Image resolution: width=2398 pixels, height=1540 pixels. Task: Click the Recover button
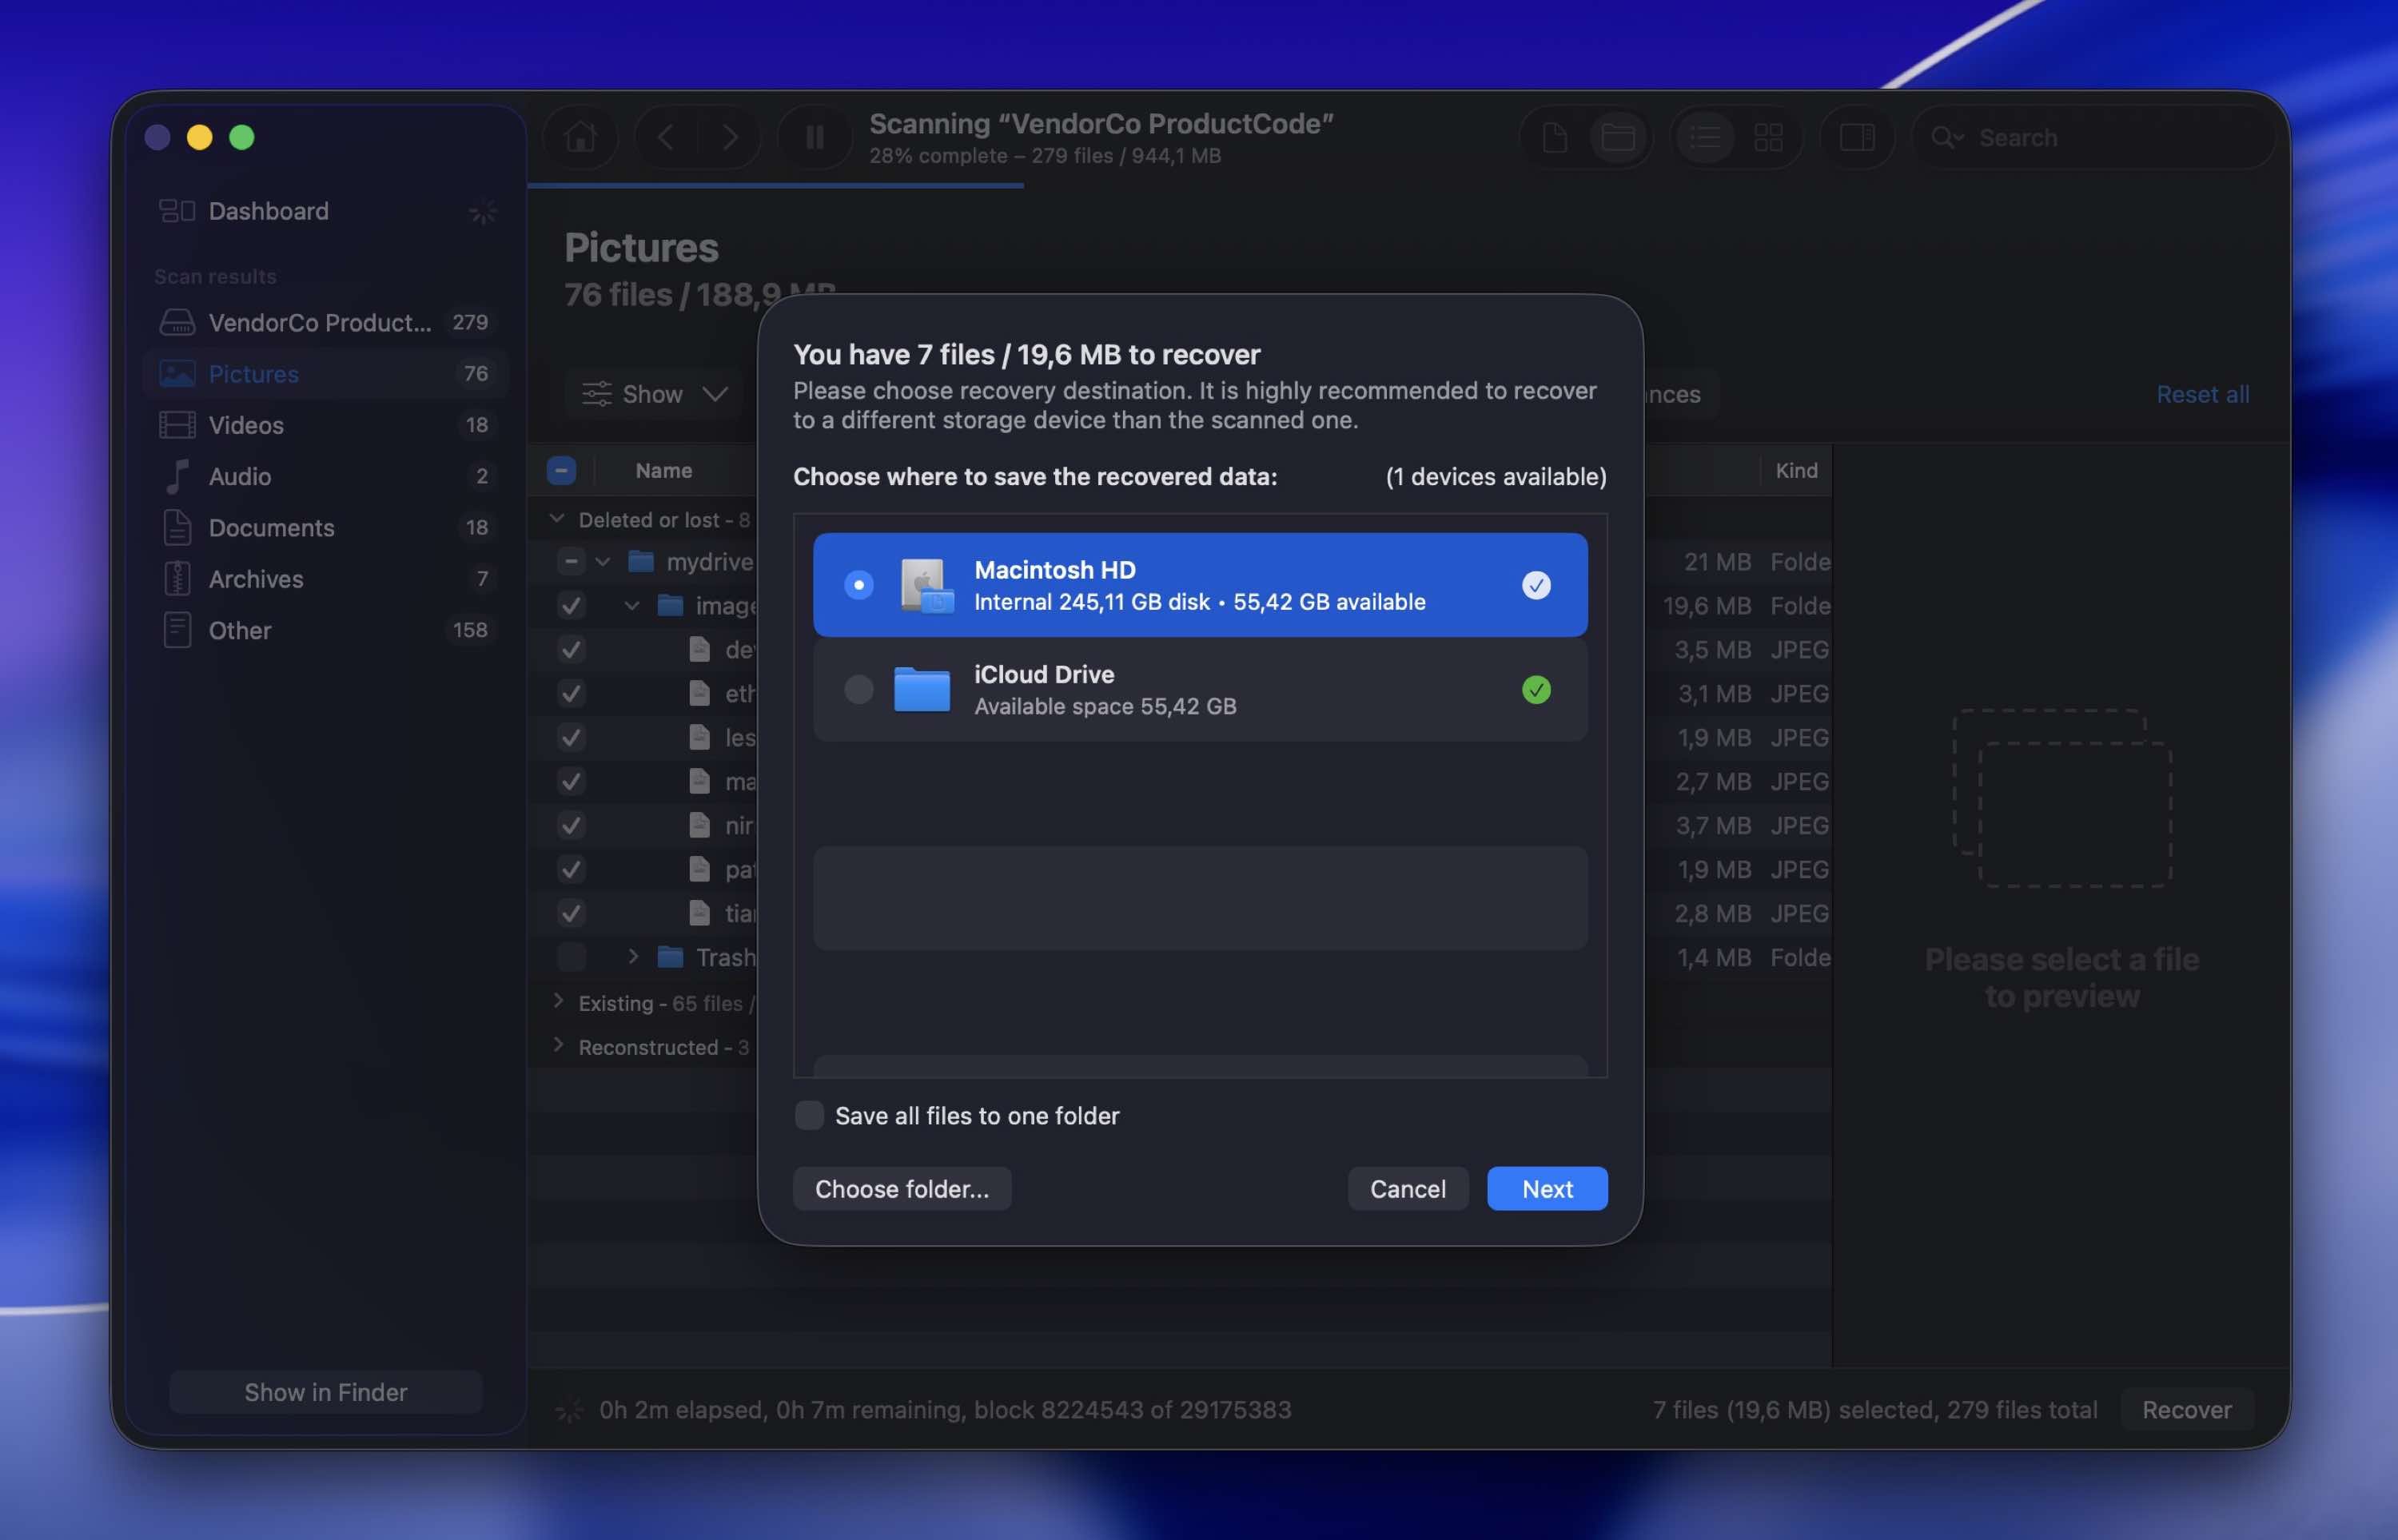2187,1409
